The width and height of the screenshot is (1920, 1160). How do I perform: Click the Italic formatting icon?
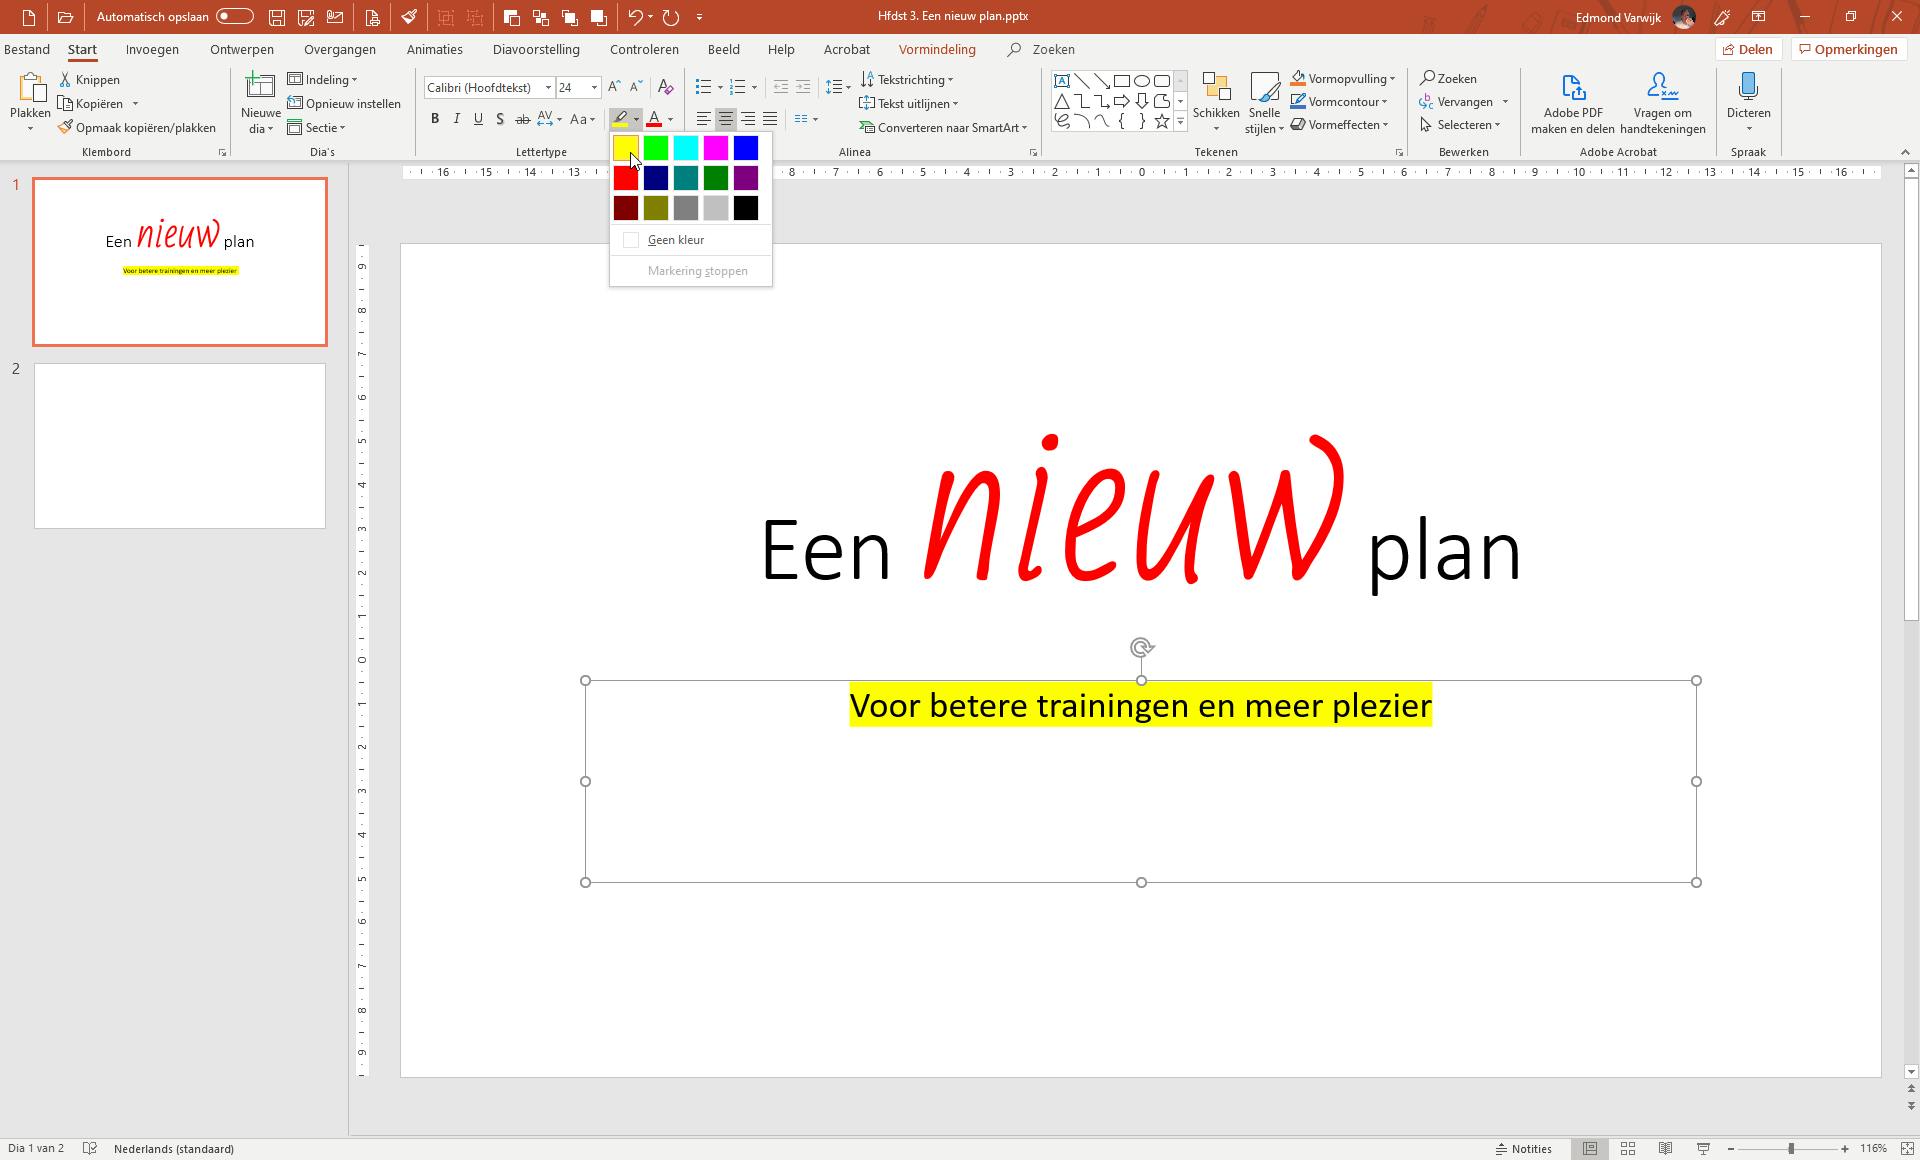(x=457, y=119)
